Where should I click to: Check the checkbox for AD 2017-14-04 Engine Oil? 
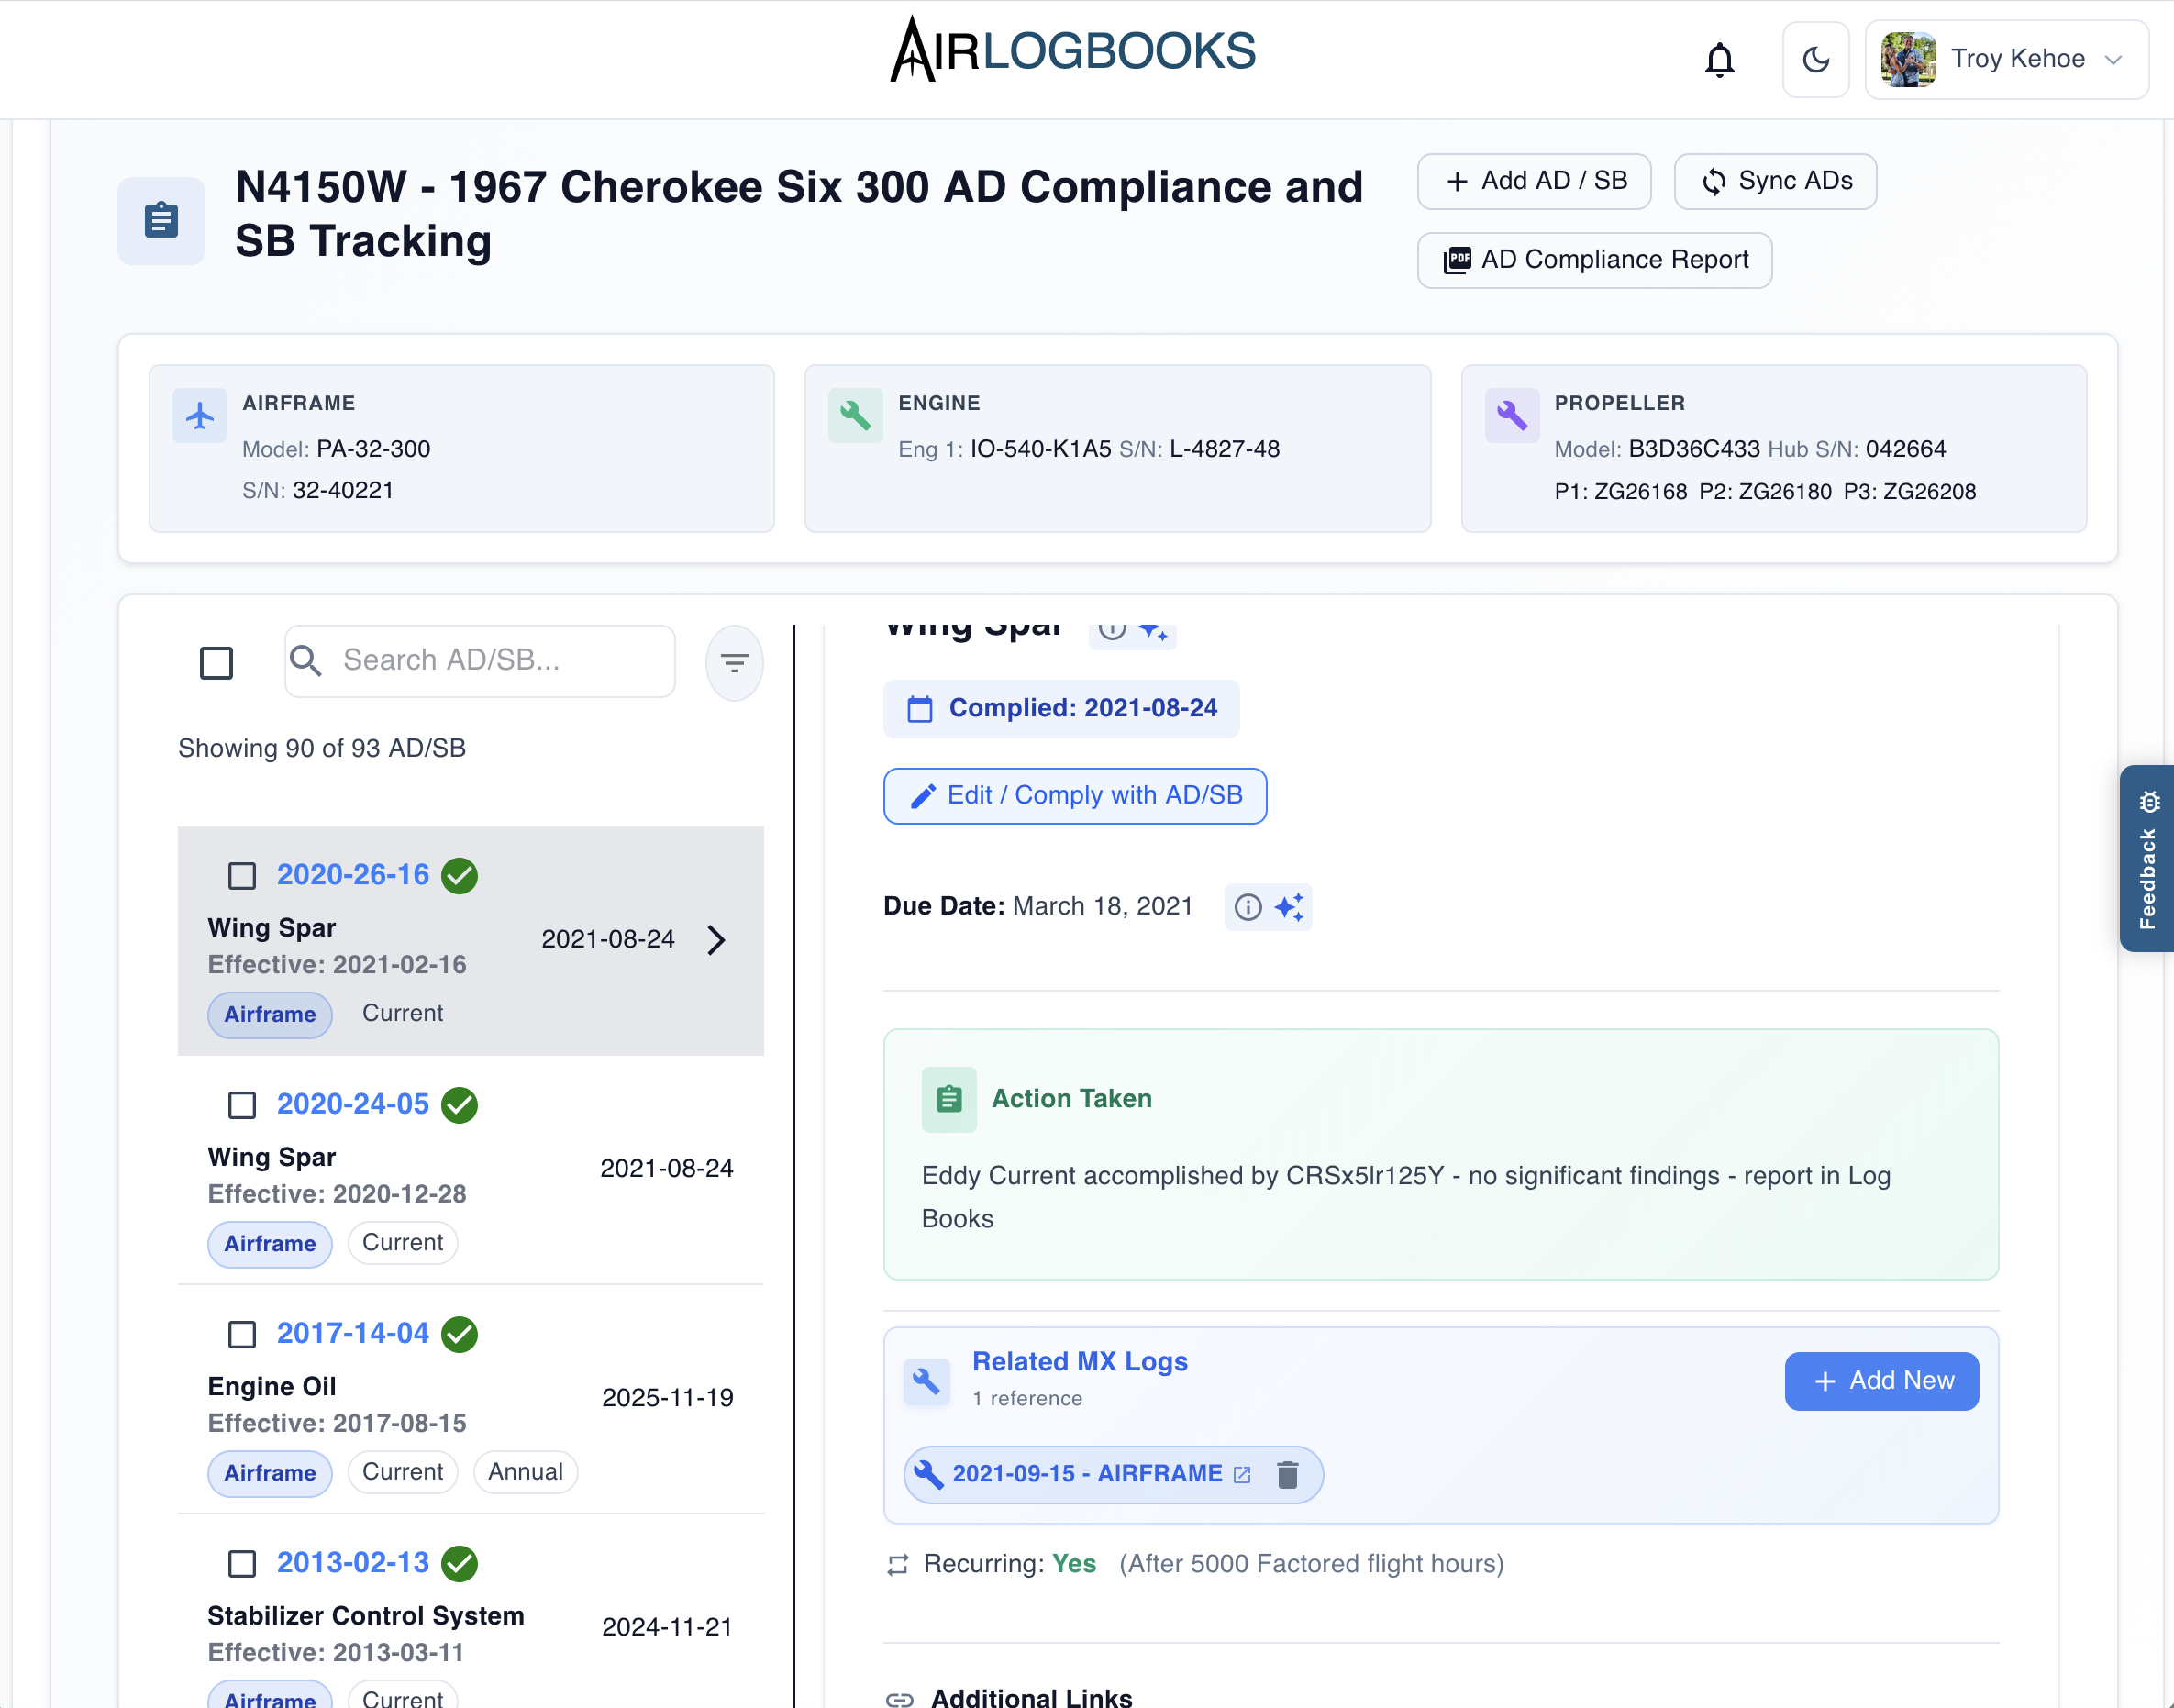click(241, 1334)
